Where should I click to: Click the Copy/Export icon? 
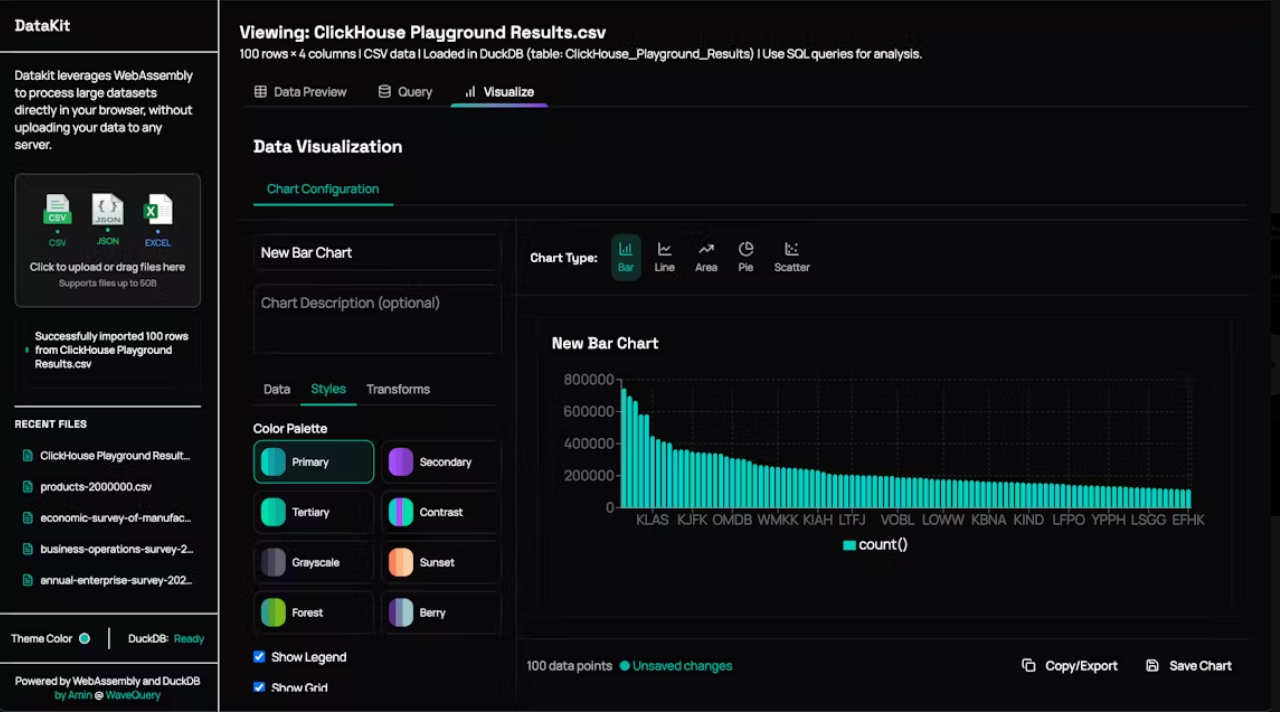(1028, 666)
